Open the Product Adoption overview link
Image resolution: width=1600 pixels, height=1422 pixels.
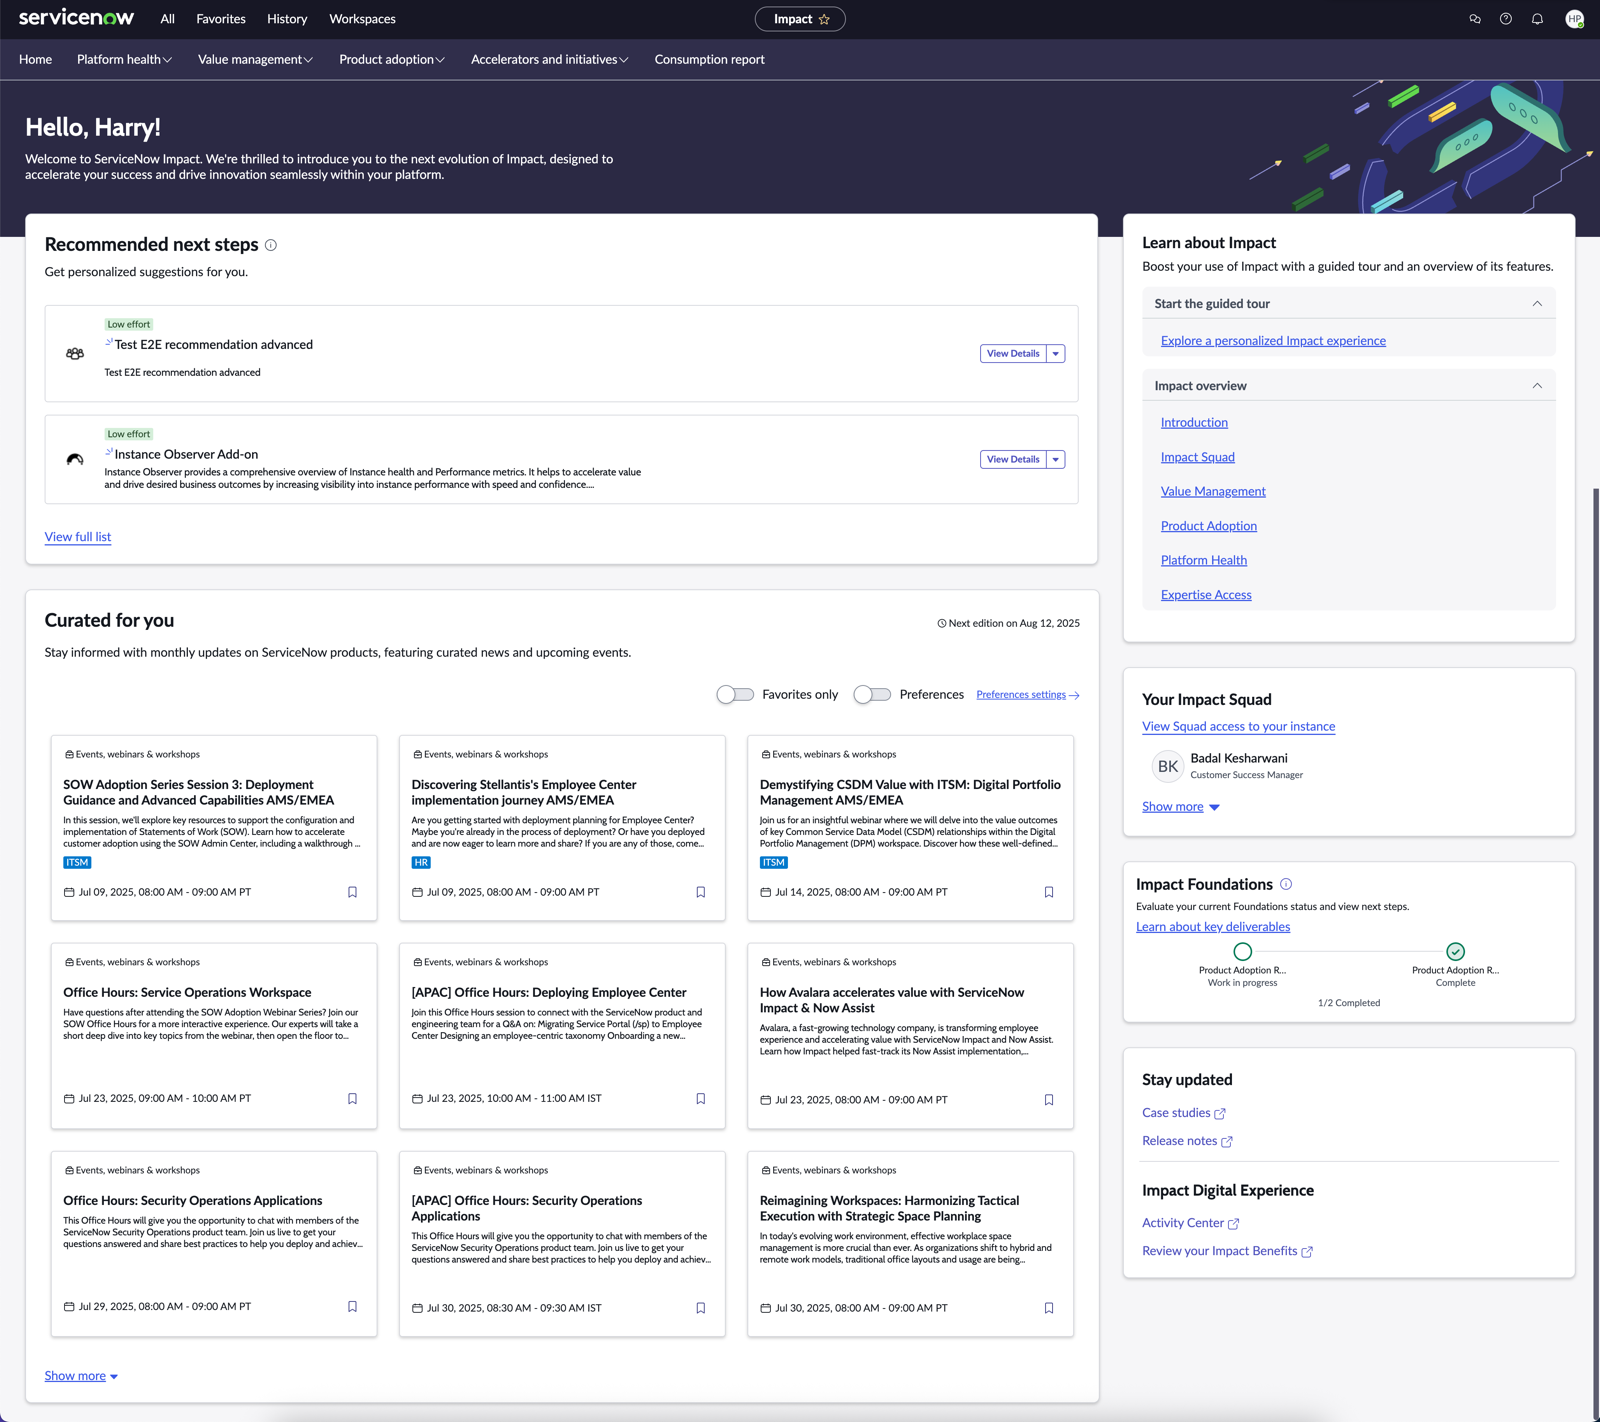click(x=1209, y=526)
